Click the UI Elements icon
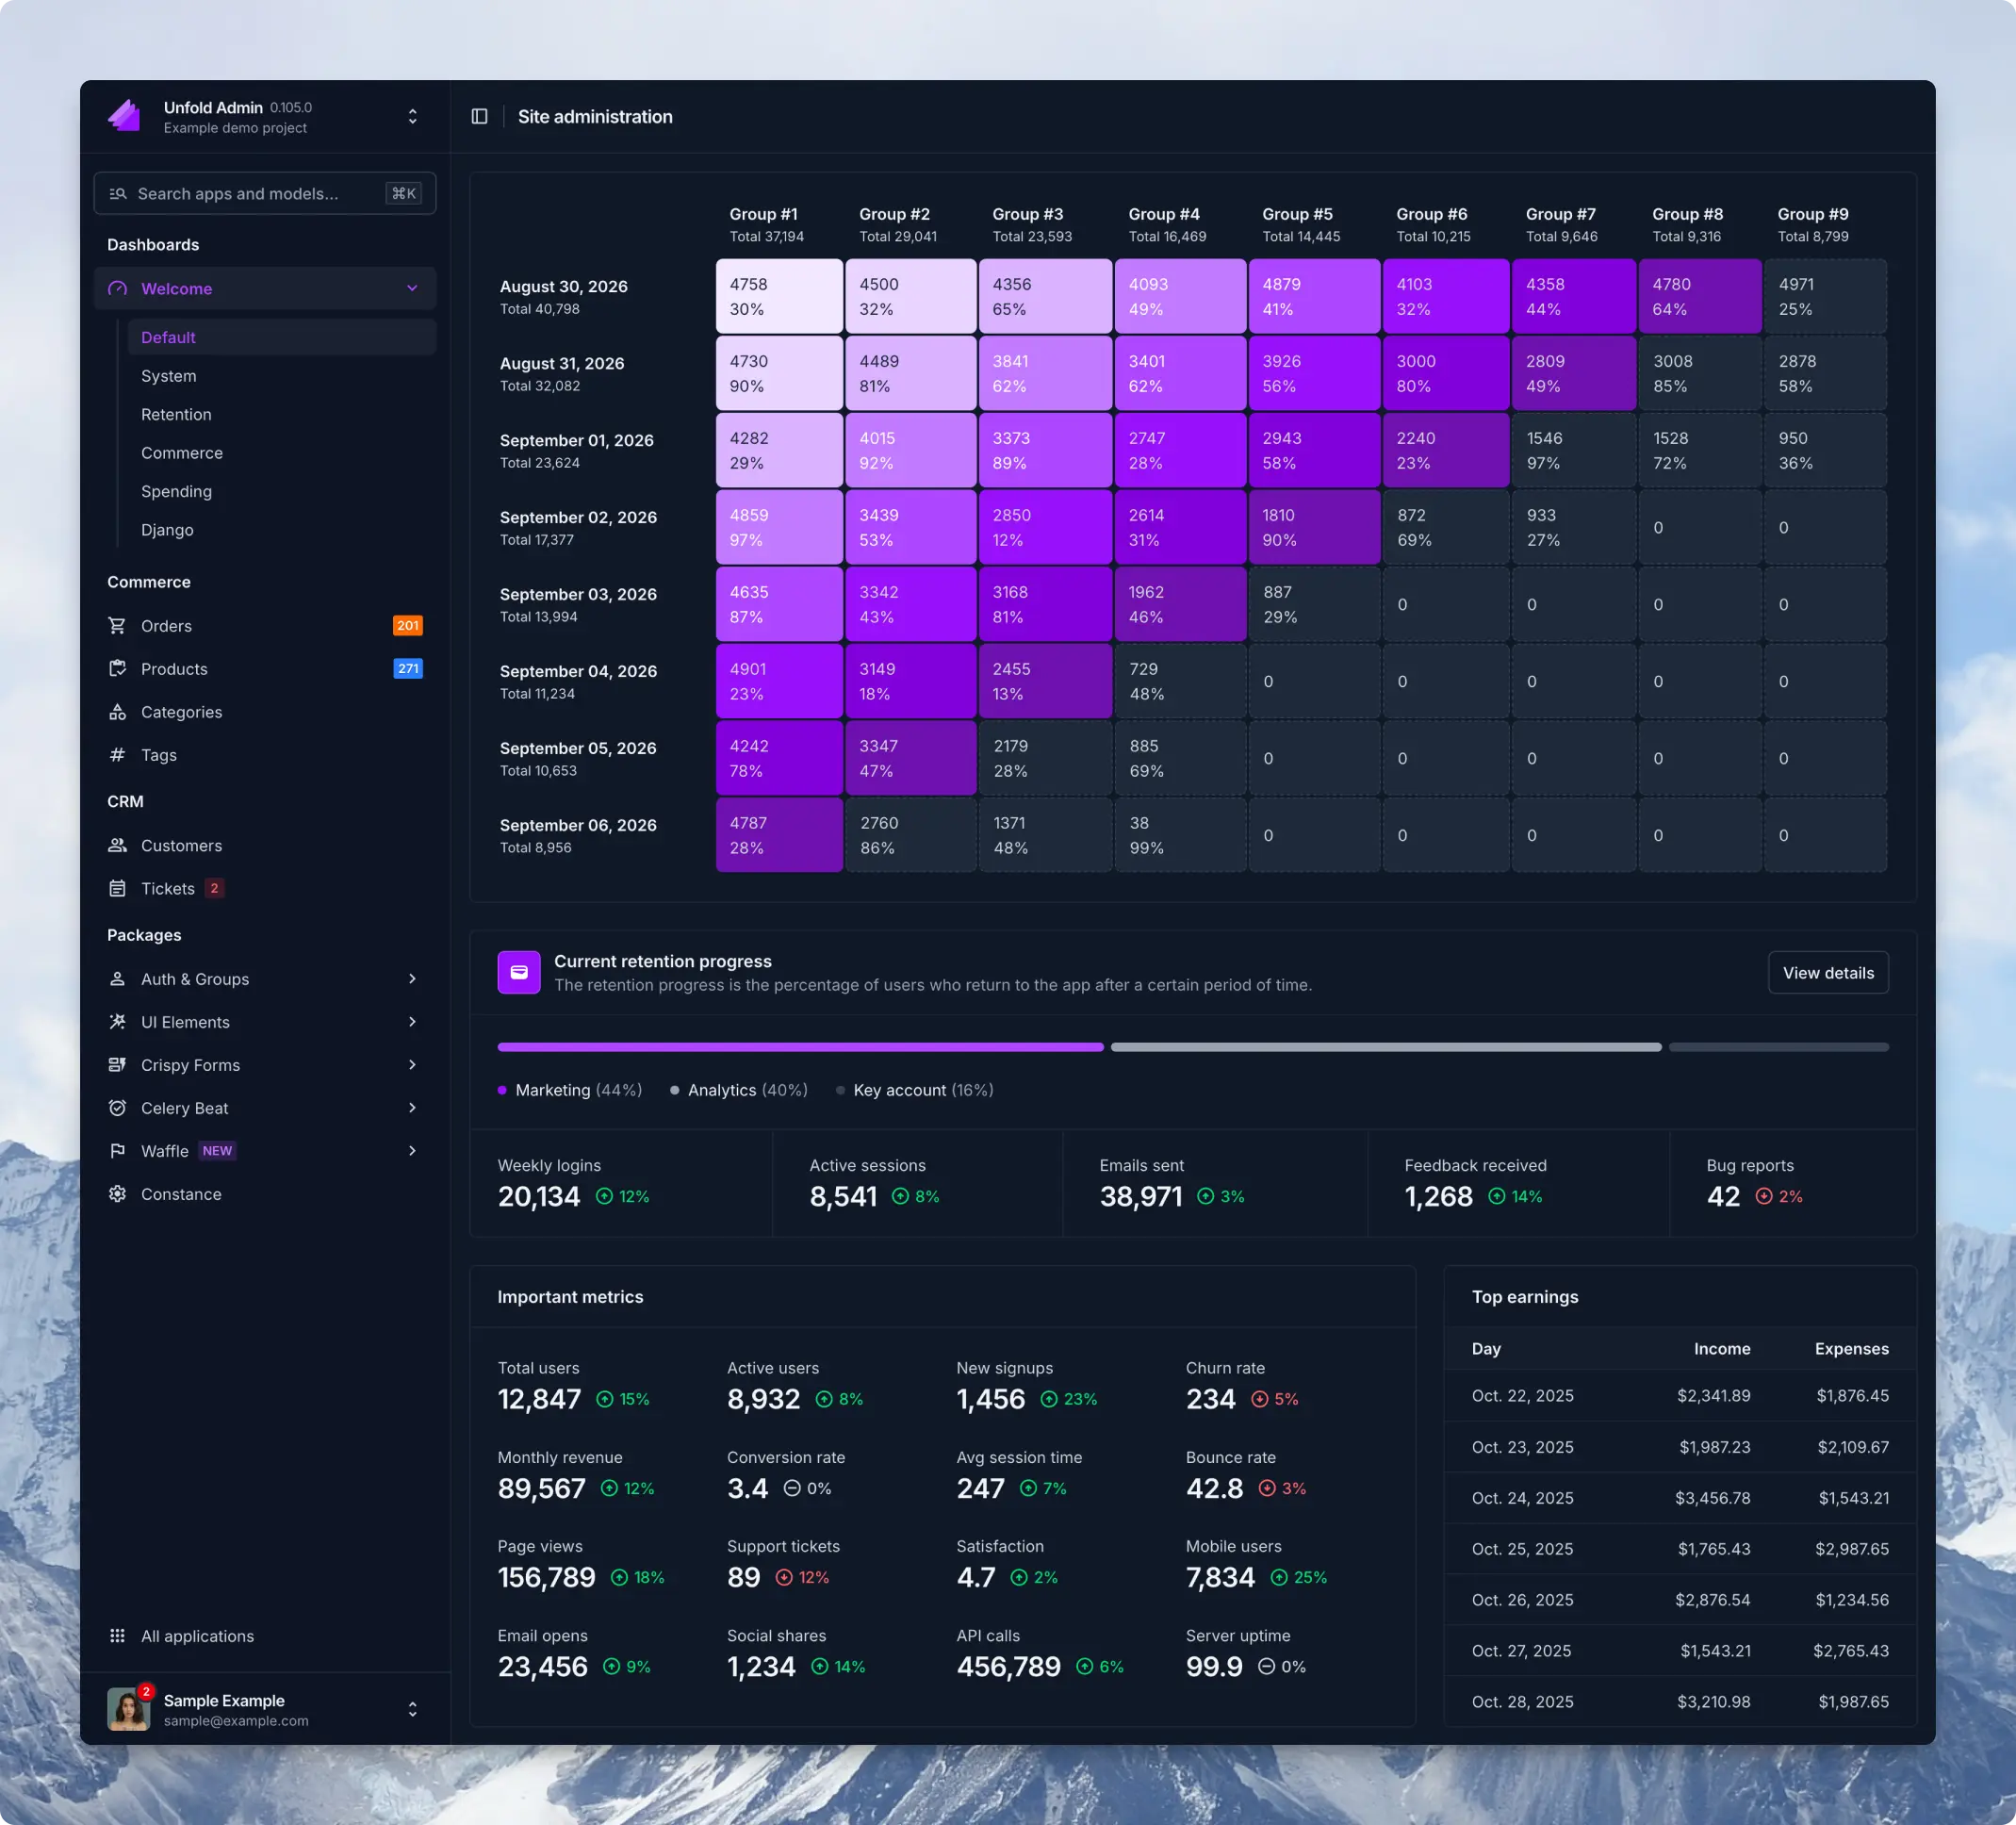 (x=117, y=1022)
